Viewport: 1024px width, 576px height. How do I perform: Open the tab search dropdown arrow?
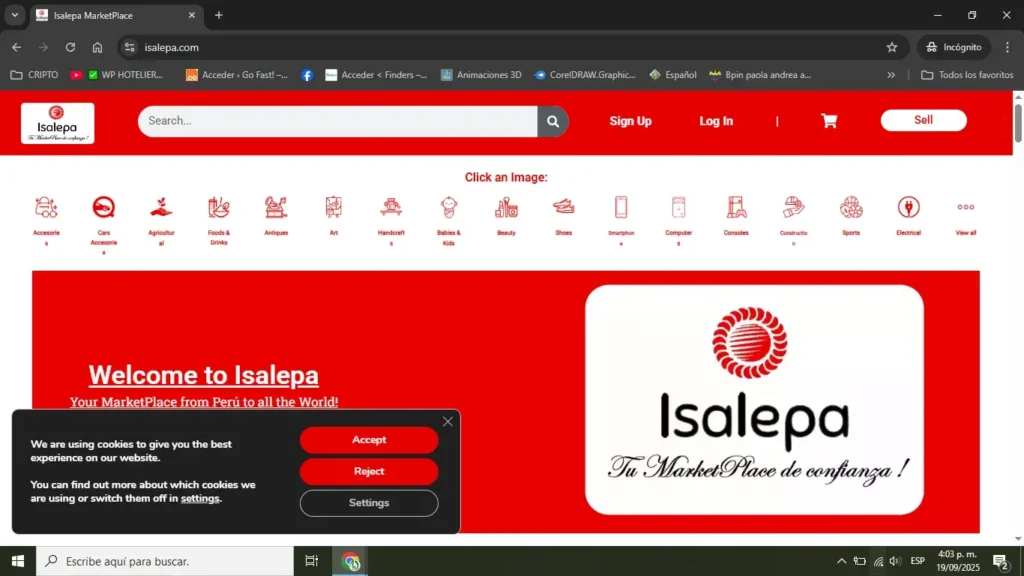tap(14, 15)
